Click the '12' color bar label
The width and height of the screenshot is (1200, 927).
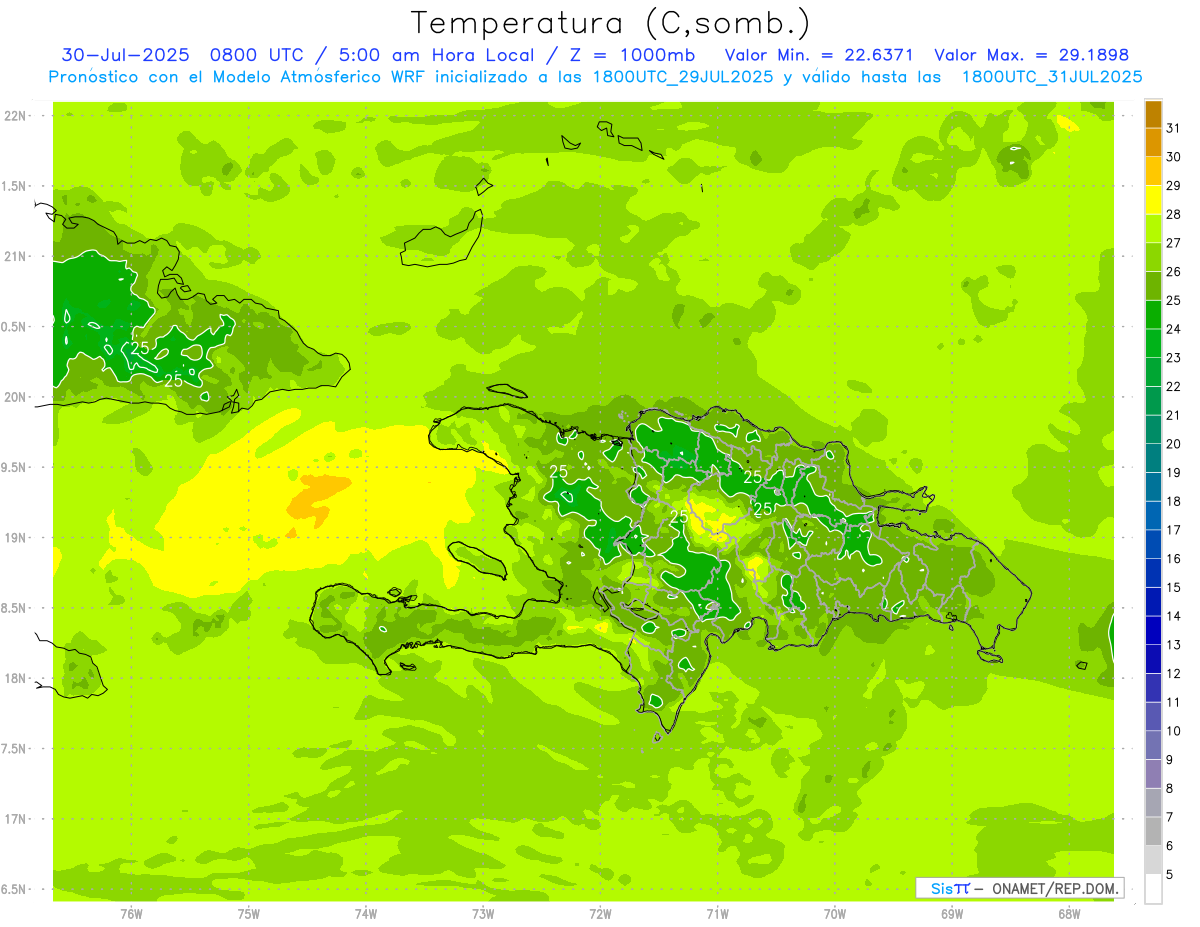[x=1174, y=673]
